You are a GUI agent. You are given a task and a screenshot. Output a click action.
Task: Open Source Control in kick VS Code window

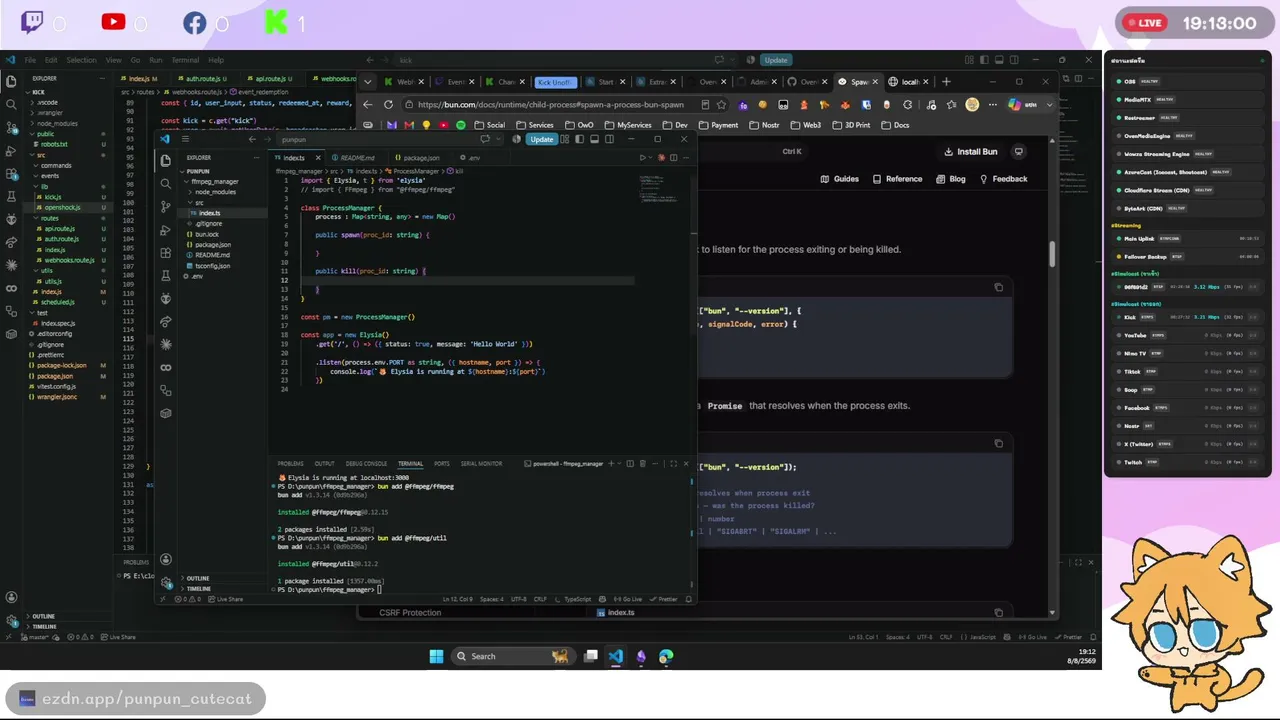pos(12,127)
